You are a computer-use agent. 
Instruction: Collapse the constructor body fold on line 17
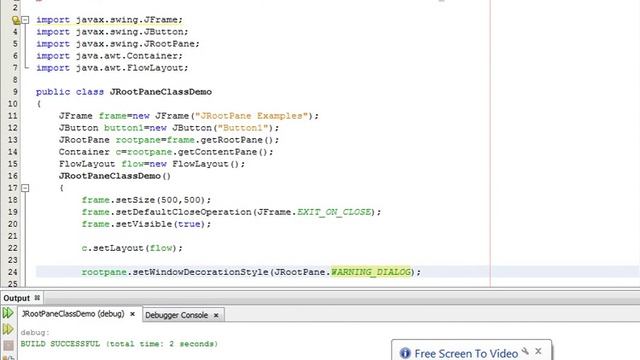25,188
